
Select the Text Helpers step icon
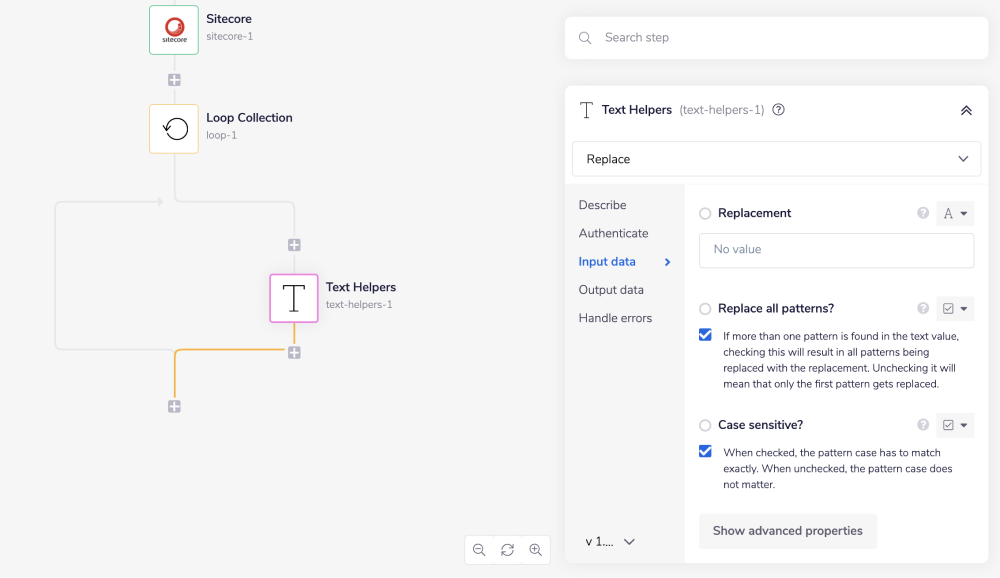point(294,298)
